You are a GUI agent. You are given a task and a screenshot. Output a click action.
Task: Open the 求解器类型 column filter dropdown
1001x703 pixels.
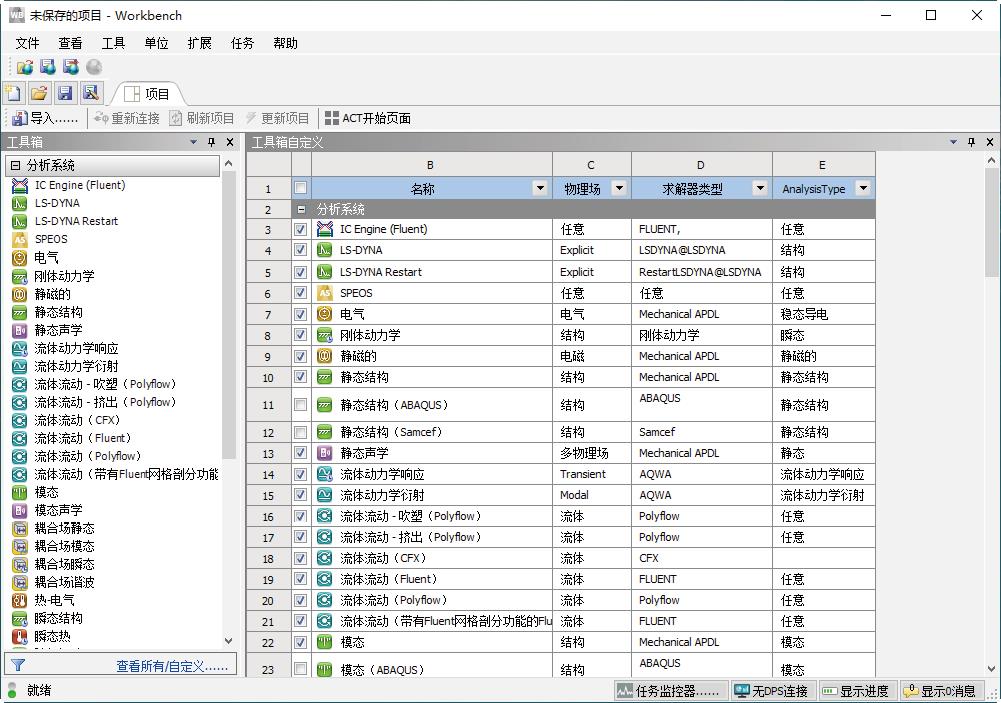760,188
